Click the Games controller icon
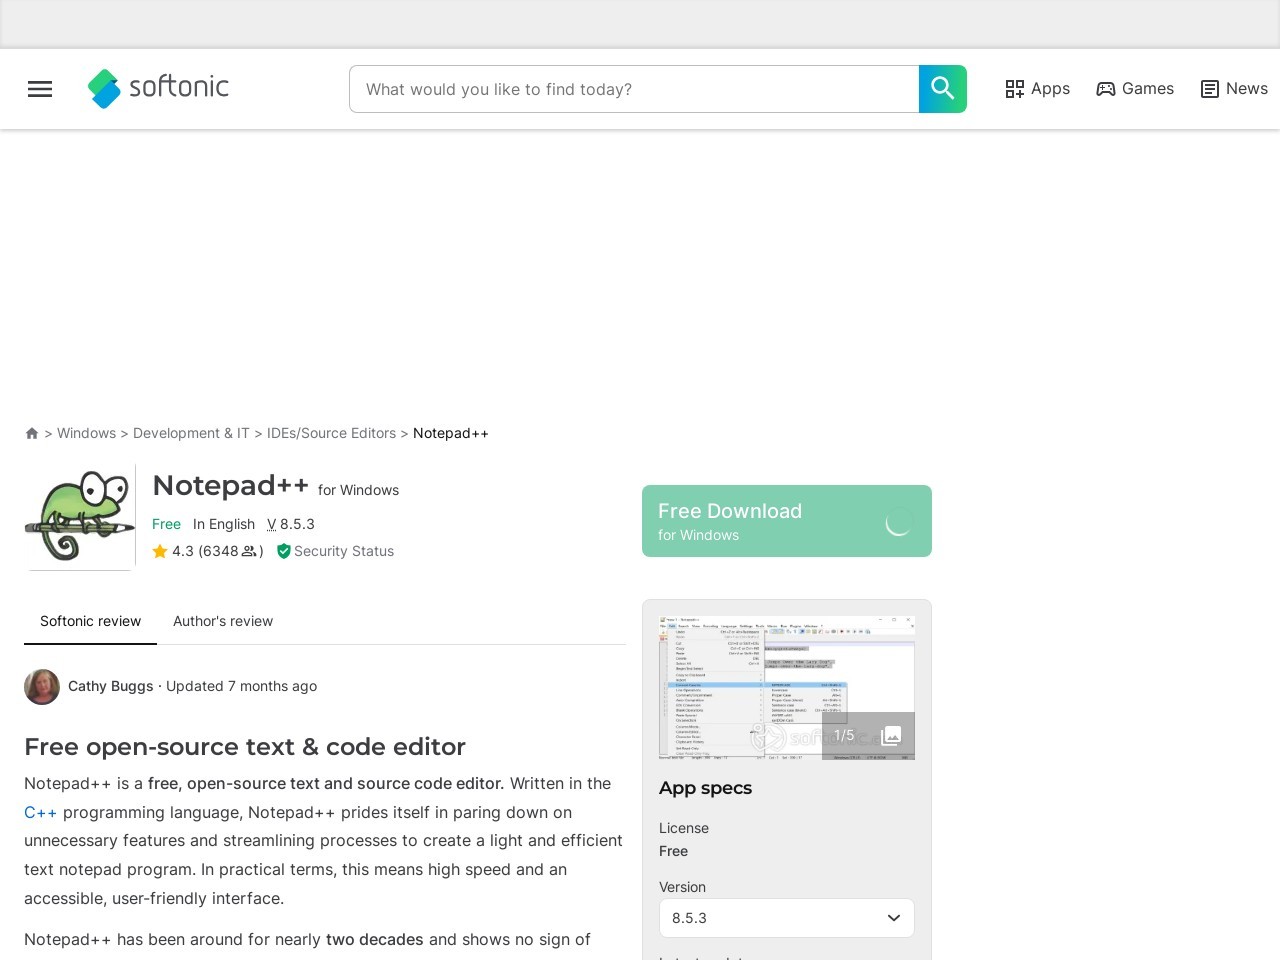This screenshot has width=1280, height=960. [1106, 89]
